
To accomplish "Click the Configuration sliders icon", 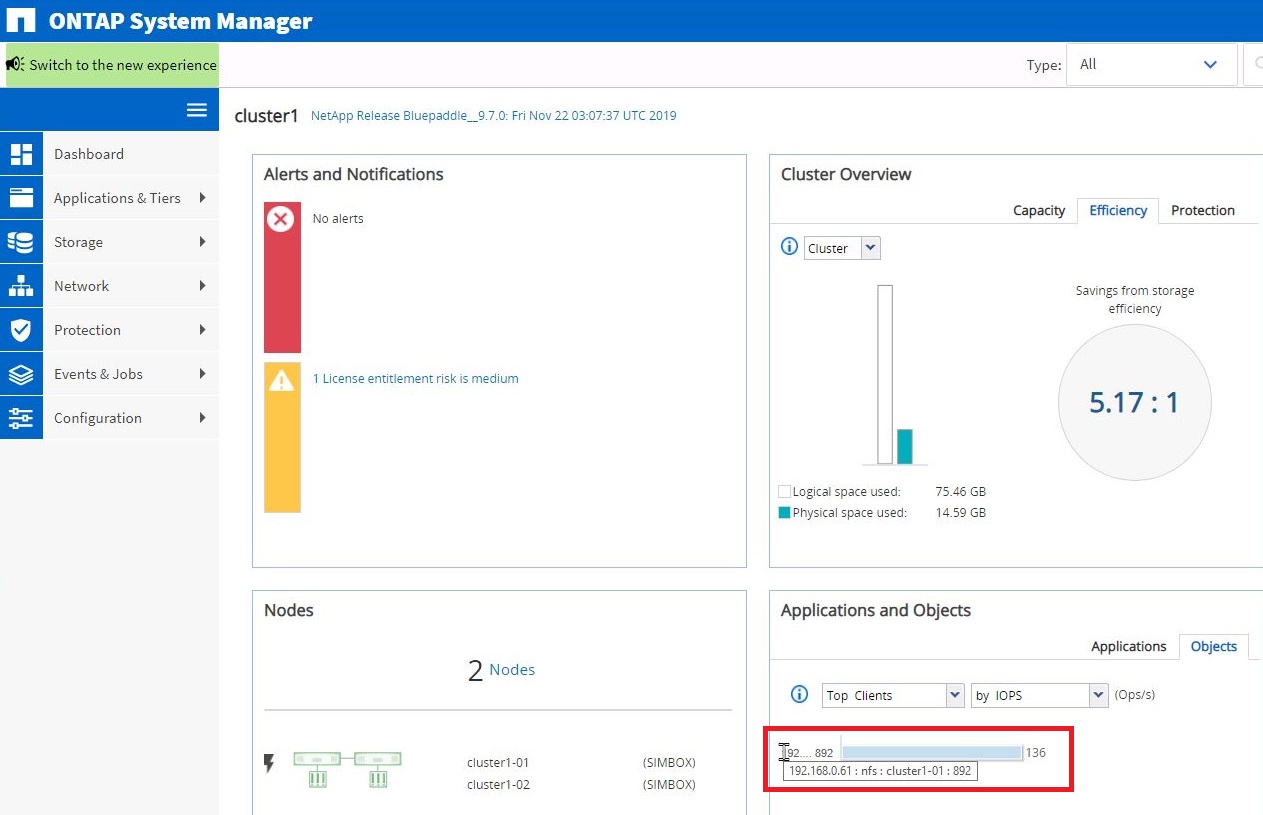I will [x=21, y=418].
